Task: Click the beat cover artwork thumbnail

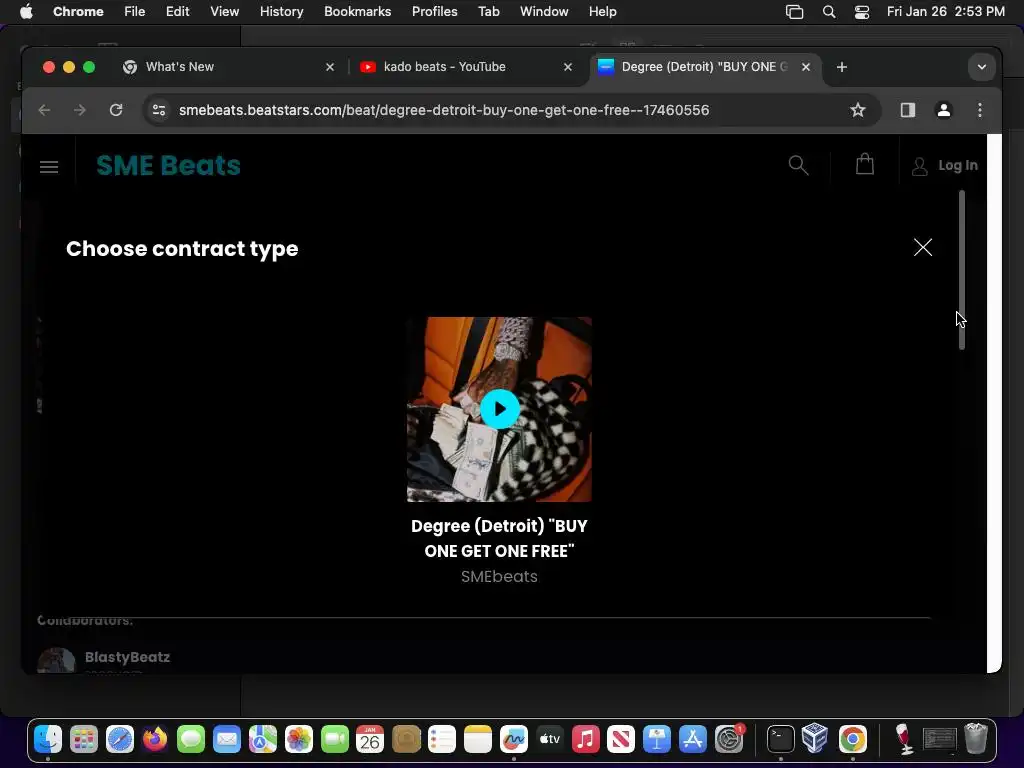Action: 500,409
